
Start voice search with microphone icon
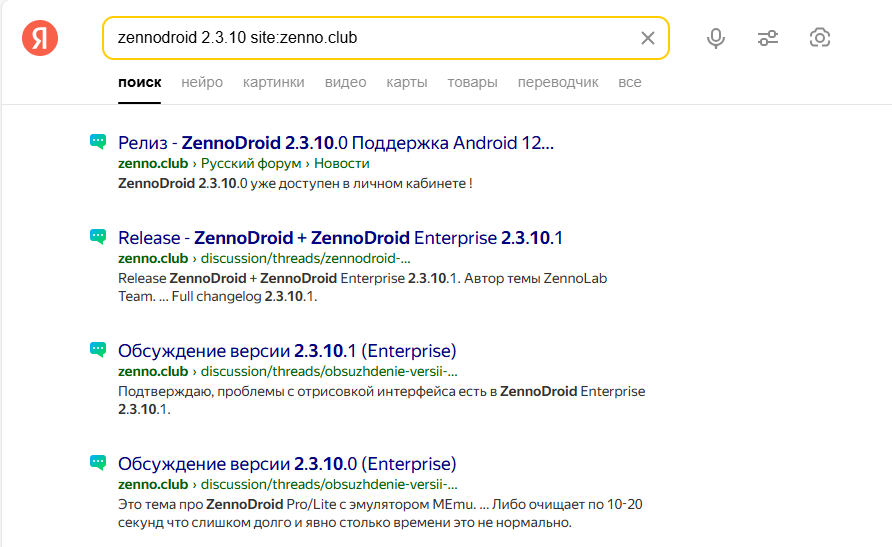[716, 38]
